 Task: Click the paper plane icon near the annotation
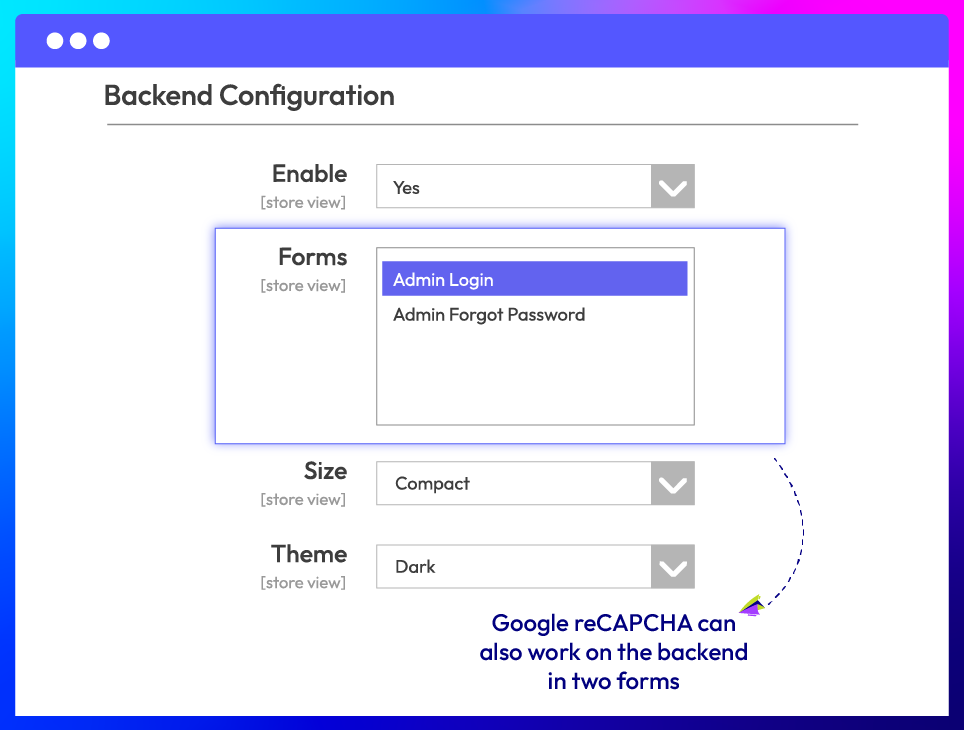click(x=751, y=605)
